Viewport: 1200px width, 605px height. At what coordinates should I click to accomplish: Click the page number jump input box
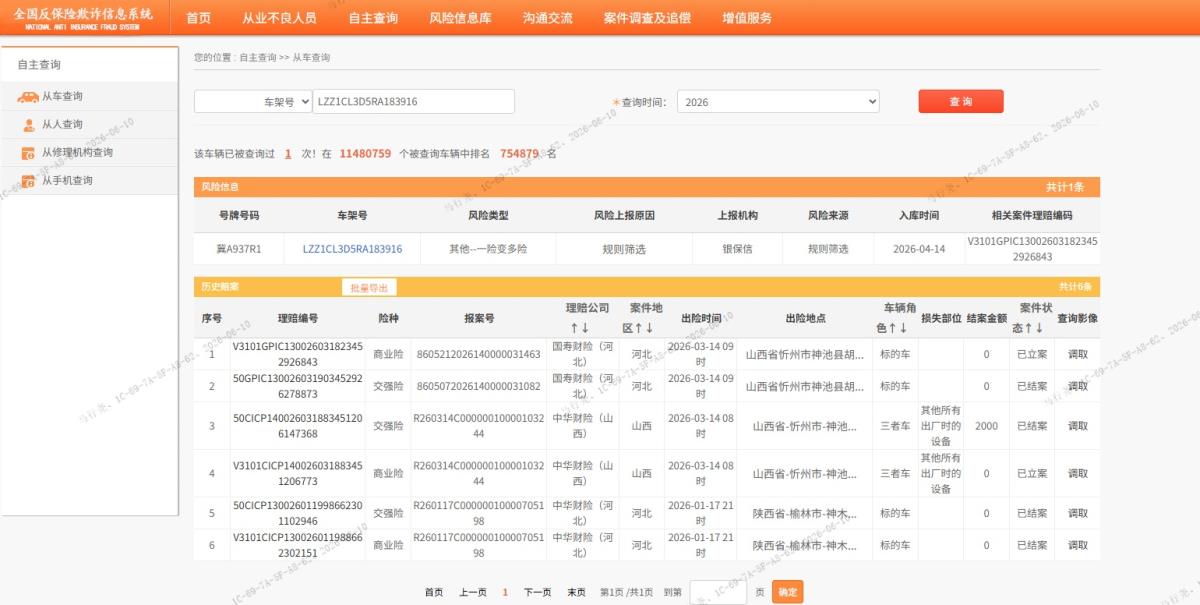[718, 592]
